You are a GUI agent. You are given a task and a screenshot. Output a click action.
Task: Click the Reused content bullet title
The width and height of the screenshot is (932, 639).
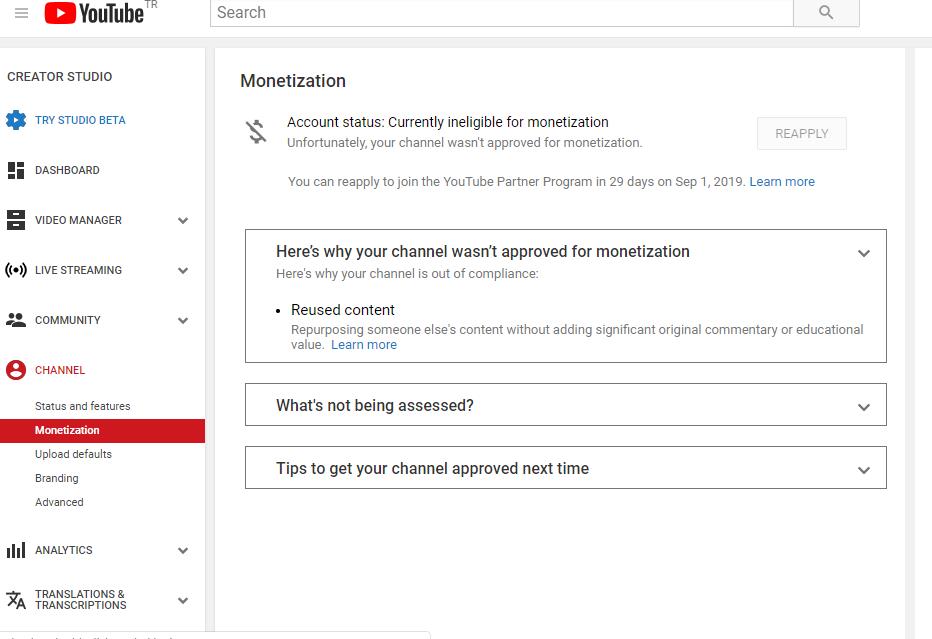(x=342, y=310)
